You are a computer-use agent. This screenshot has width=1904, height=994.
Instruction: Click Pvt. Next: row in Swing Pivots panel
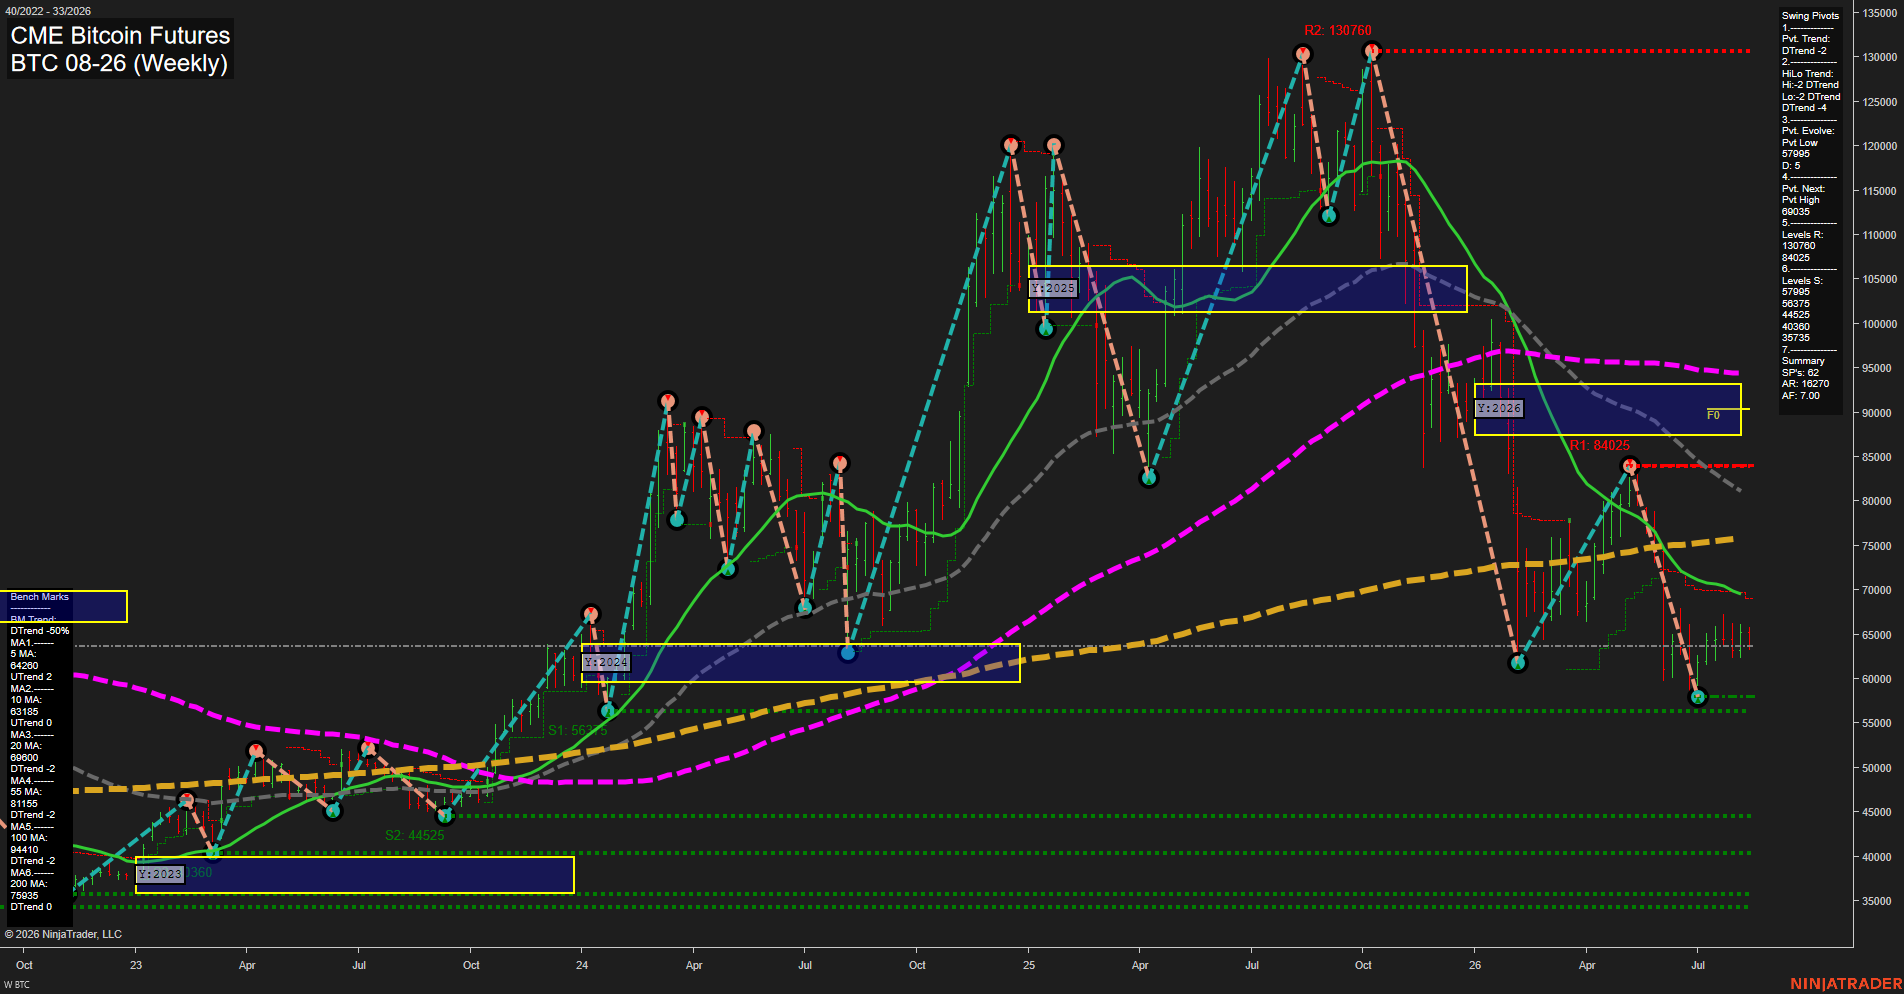tap(1804, 189)
